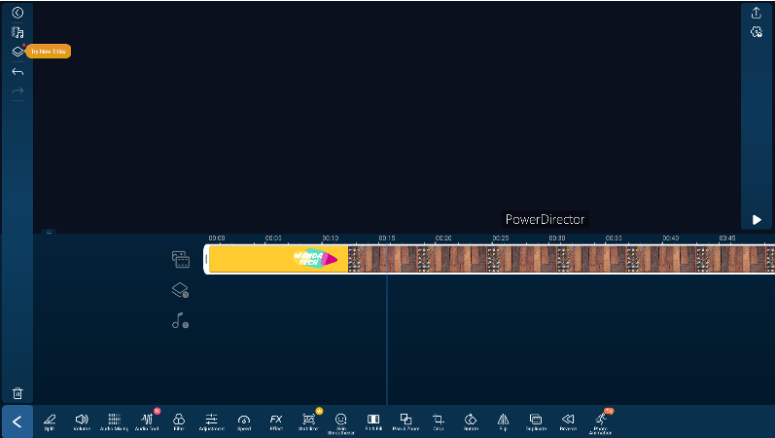The height and width of the screenshot is (438, 775).
Task: Select the Split tool
Action: coord(49,422)
